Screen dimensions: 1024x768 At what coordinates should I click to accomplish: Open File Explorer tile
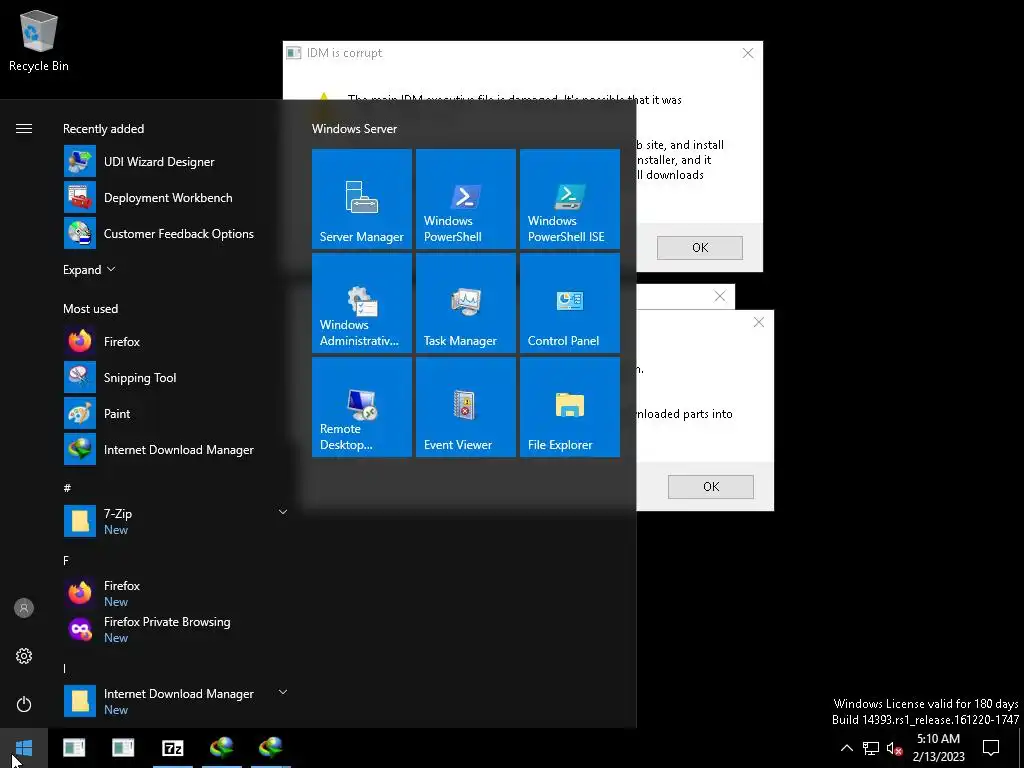click(x=570, y=407)
